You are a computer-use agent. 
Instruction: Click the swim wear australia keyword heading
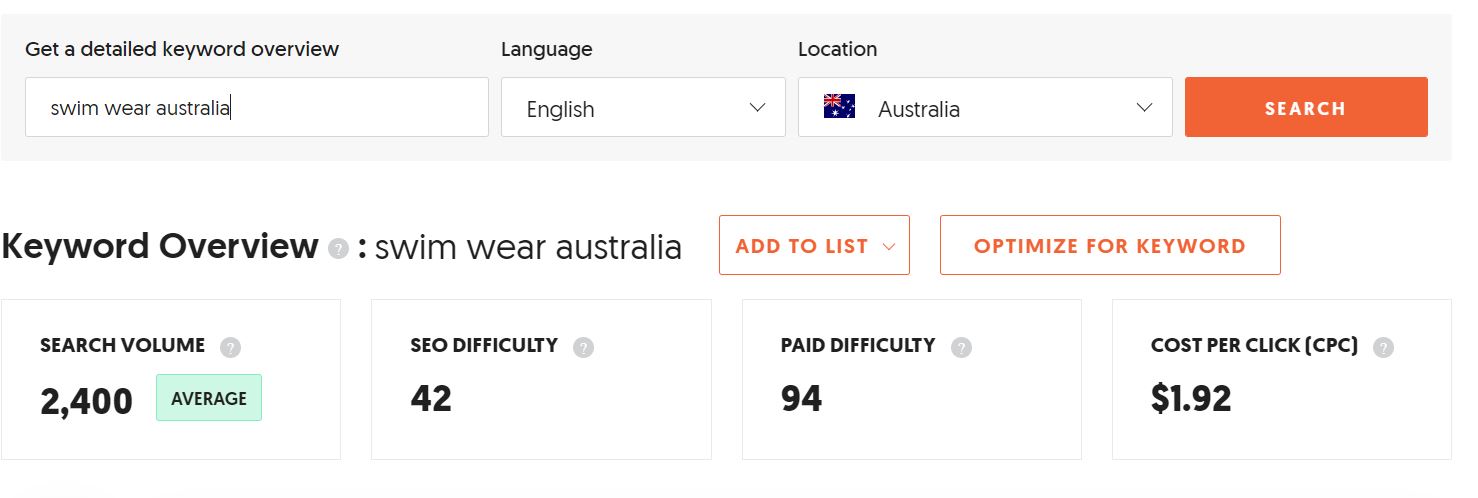click(x=528, y=247)
